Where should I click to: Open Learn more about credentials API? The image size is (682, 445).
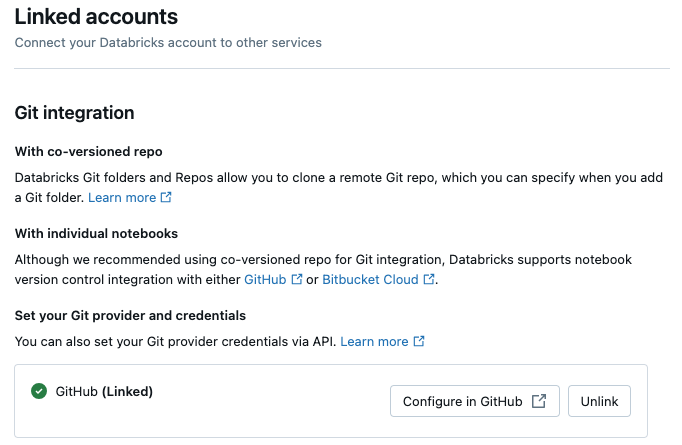pyautogui.click(x=374, y=342)
